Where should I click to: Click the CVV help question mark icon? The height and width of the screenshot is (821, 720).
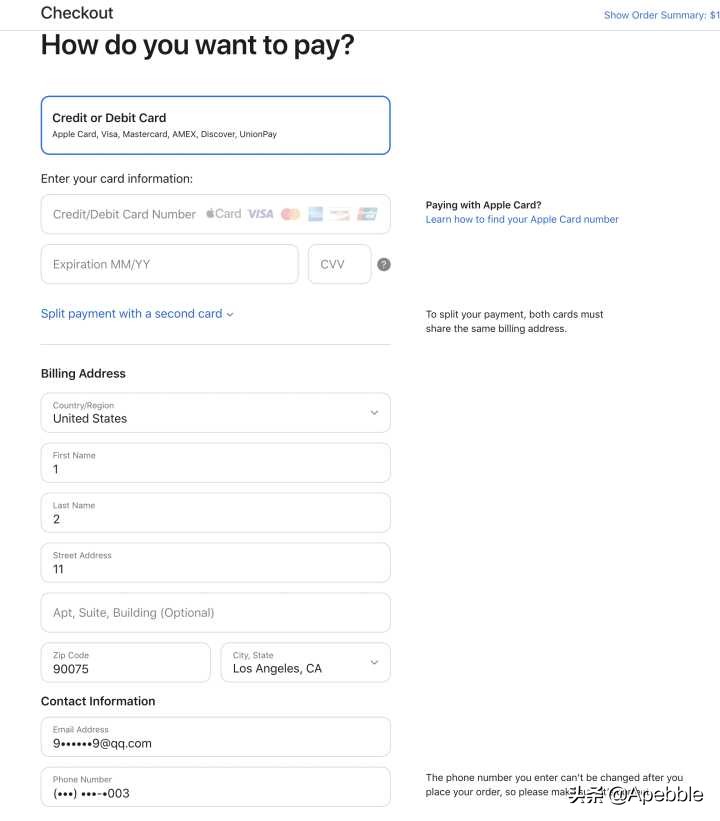[384, 265]
